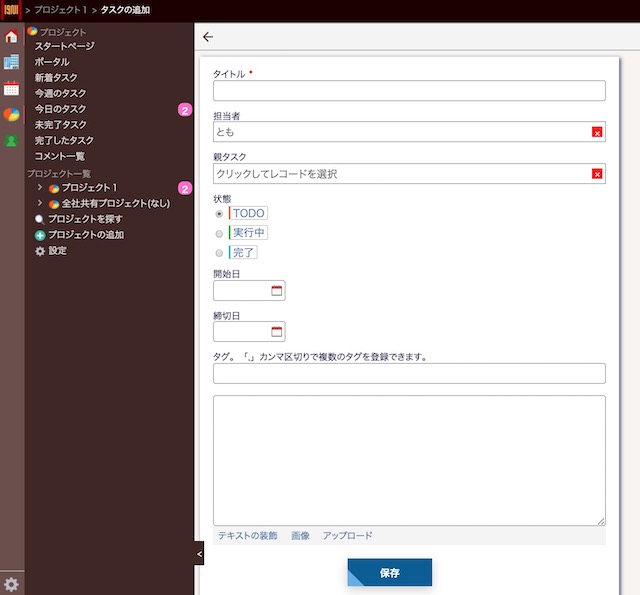
Task: Click the プロジェクト header at sidebar top
Action: (x=63, y=32)
